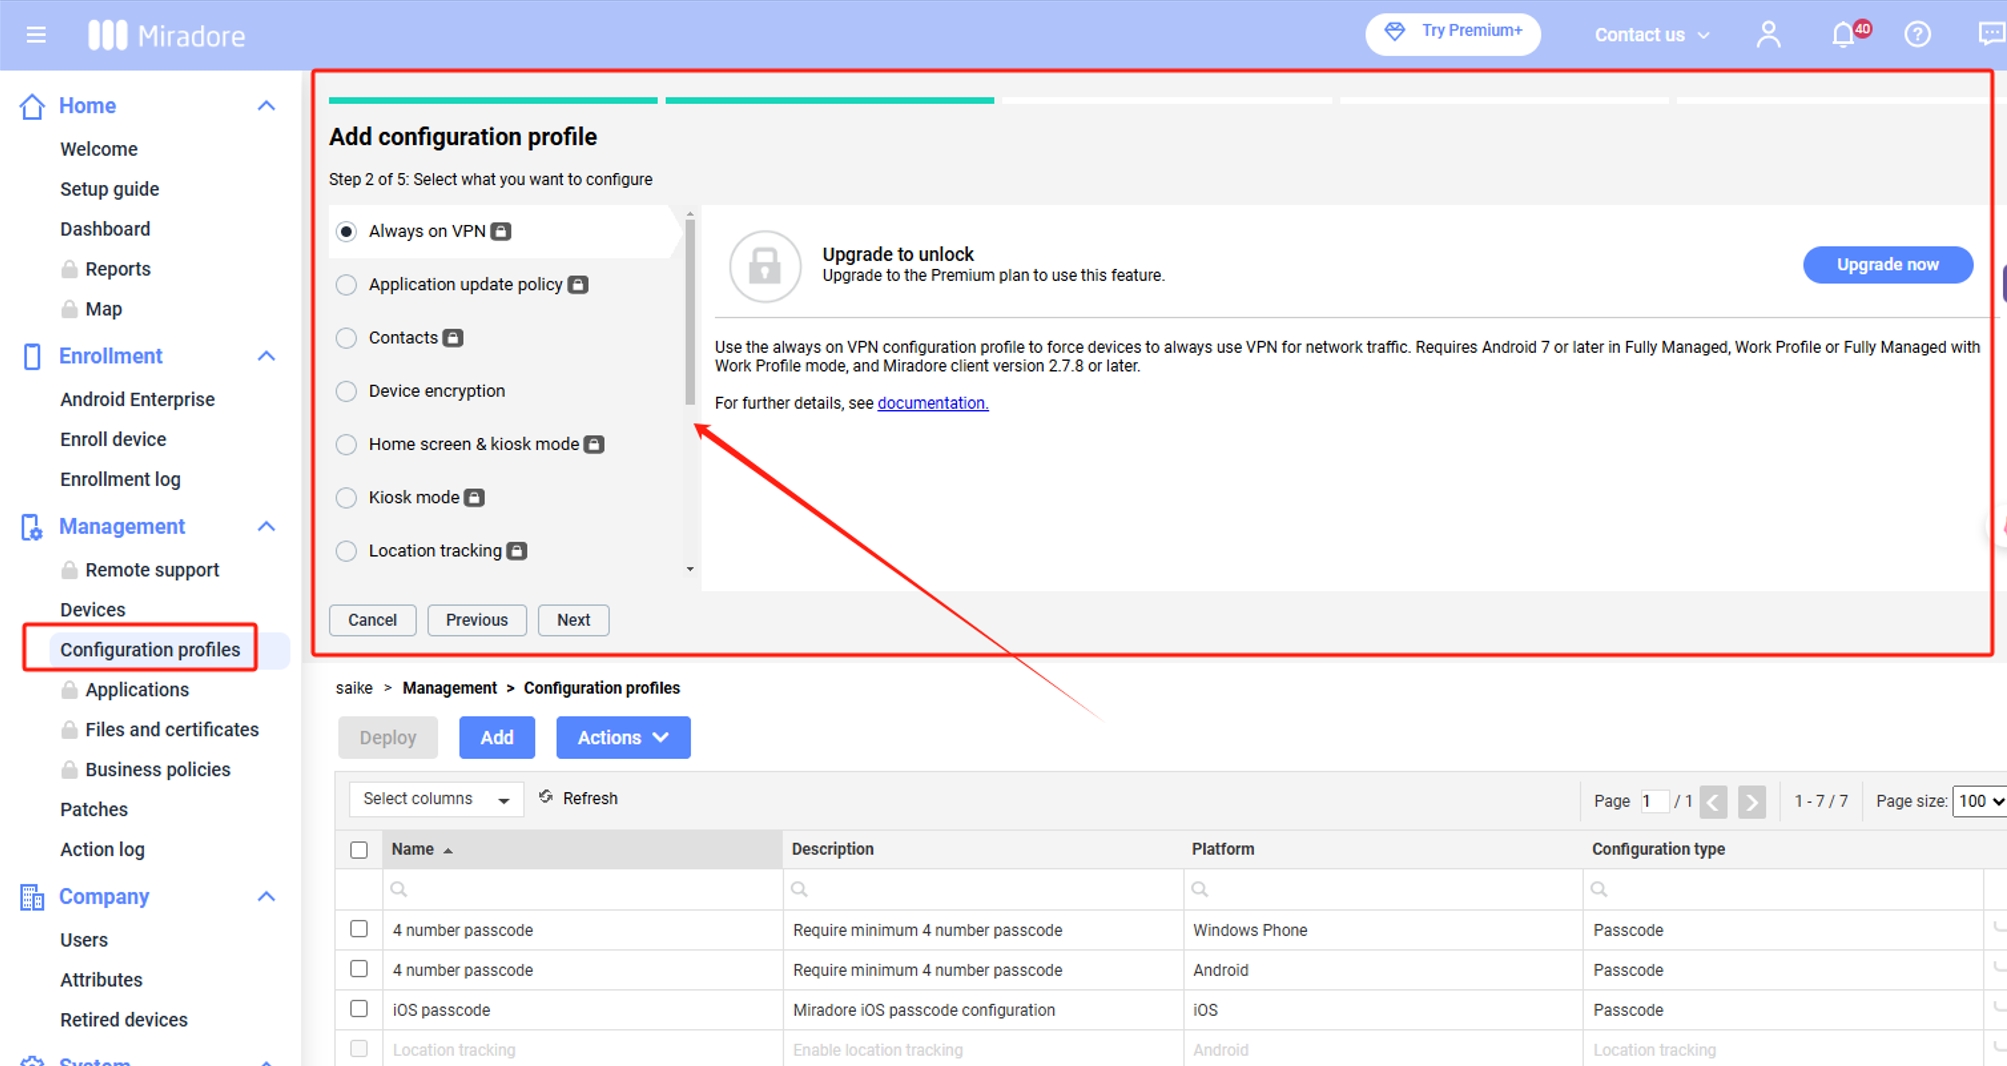This screenshot has height=1066, width=2007.
Task: Click the configuration list scrollbar
Action: [x=690, y=310]
